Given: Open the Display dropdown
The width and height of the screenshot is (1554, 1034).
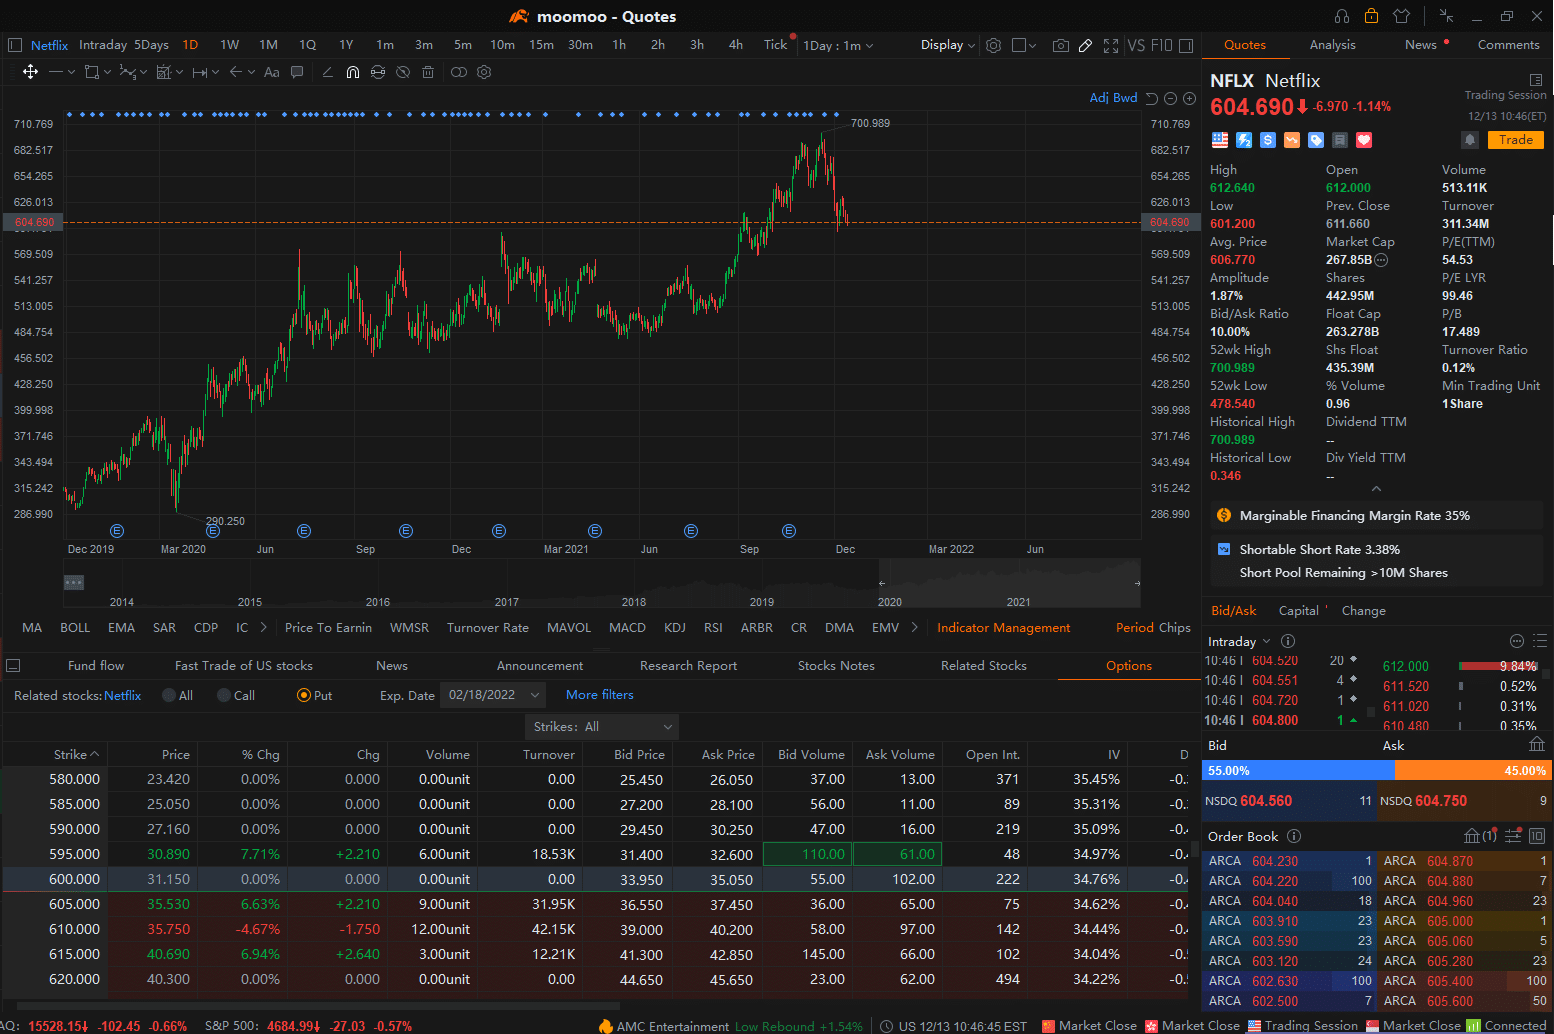Looking at the screenshot, I should [947, 45].
